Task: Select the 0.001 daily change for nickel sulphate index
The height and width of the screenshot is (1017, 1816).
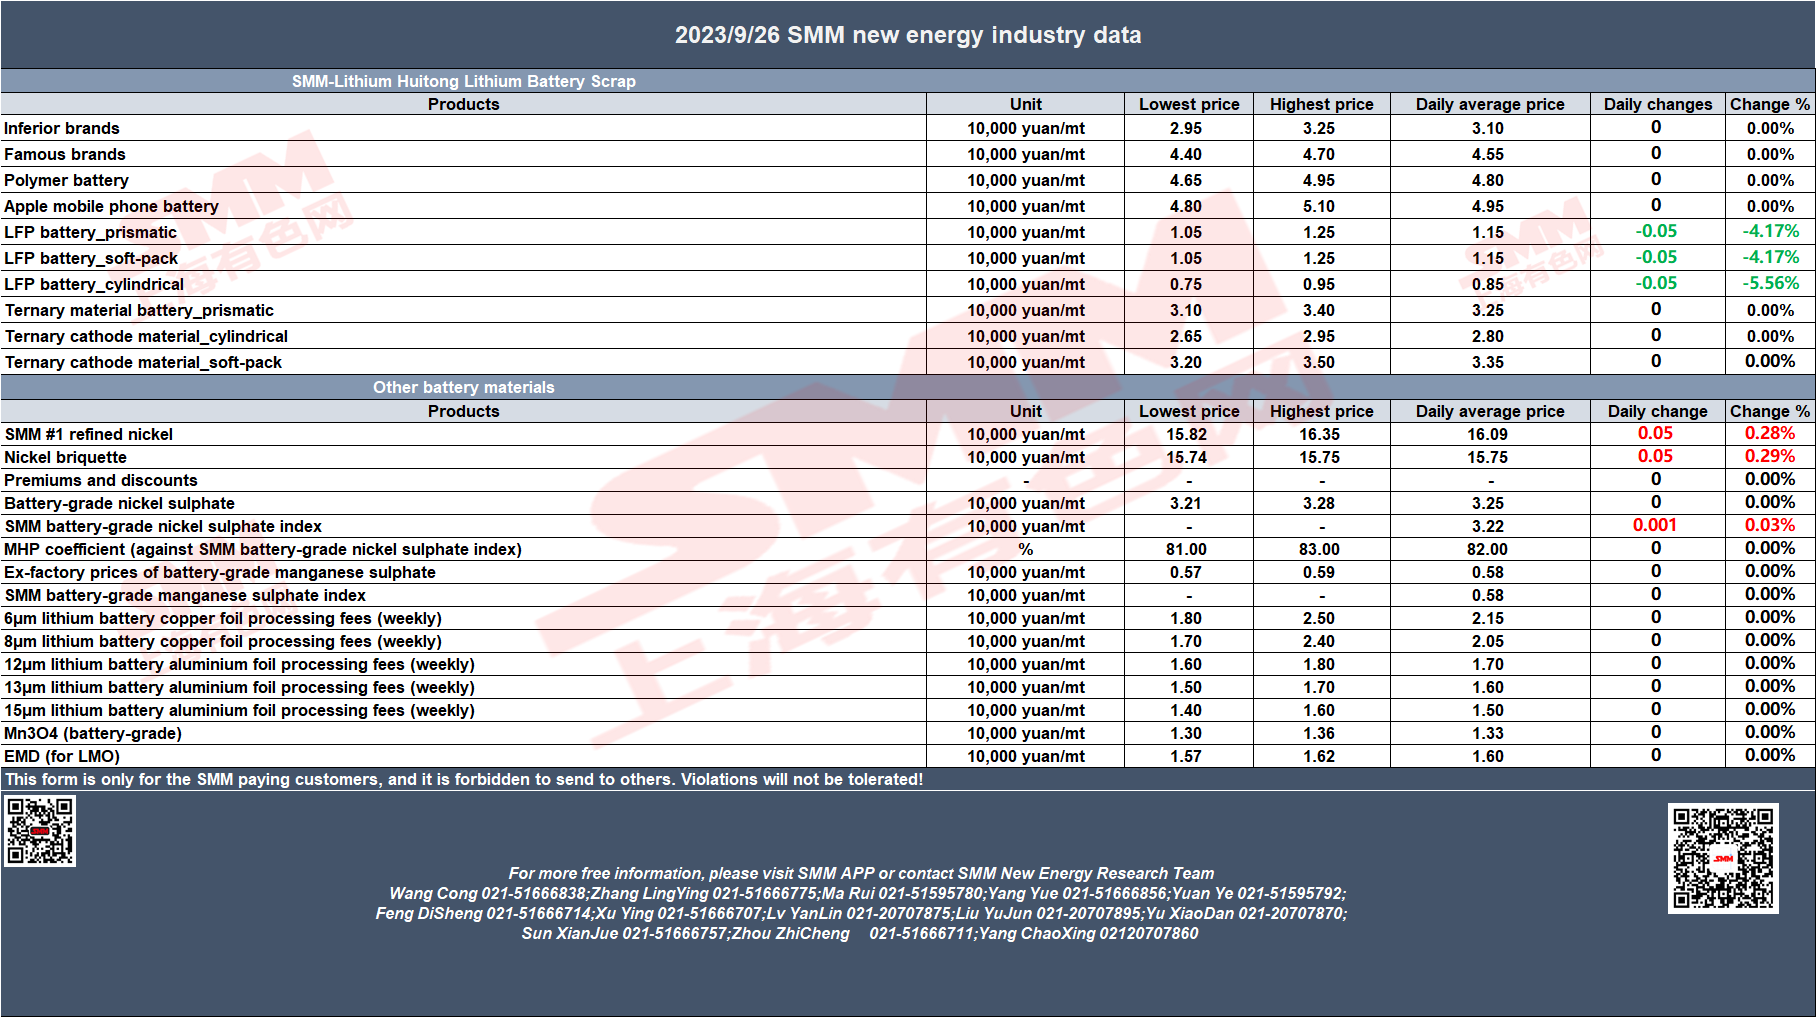Action: tap(1655, 525)
